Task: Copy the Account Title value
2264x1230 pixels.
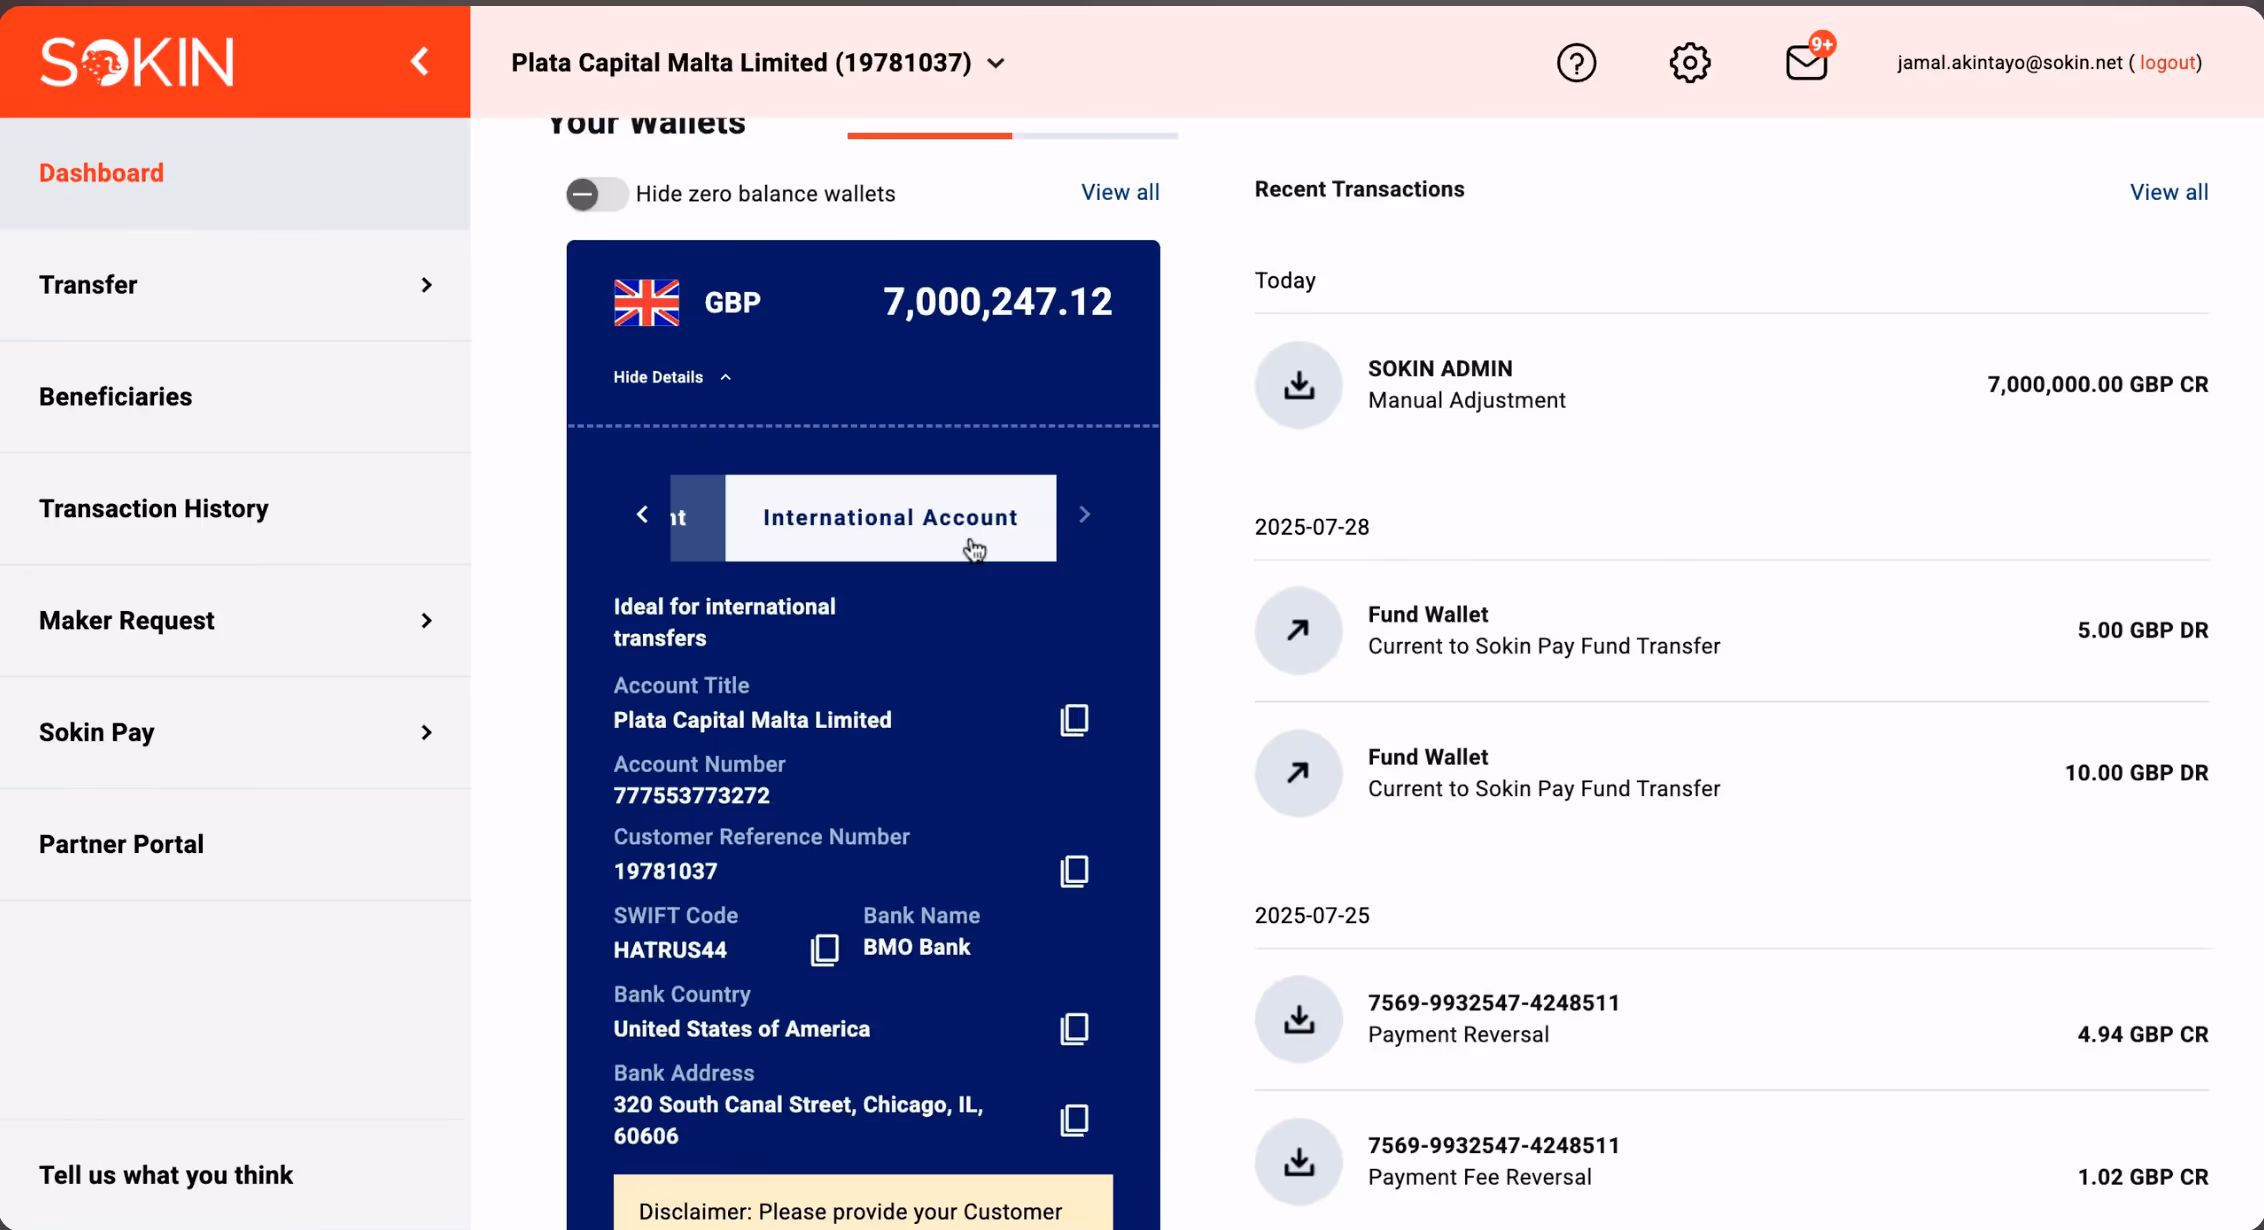Action: pos(1074,720)
